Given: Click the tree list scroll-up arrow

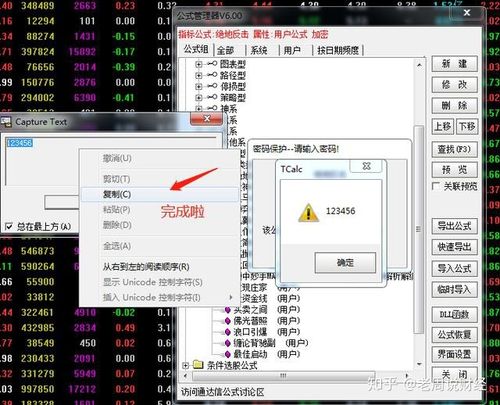Looking at the screenshot, I should [419, 65].
